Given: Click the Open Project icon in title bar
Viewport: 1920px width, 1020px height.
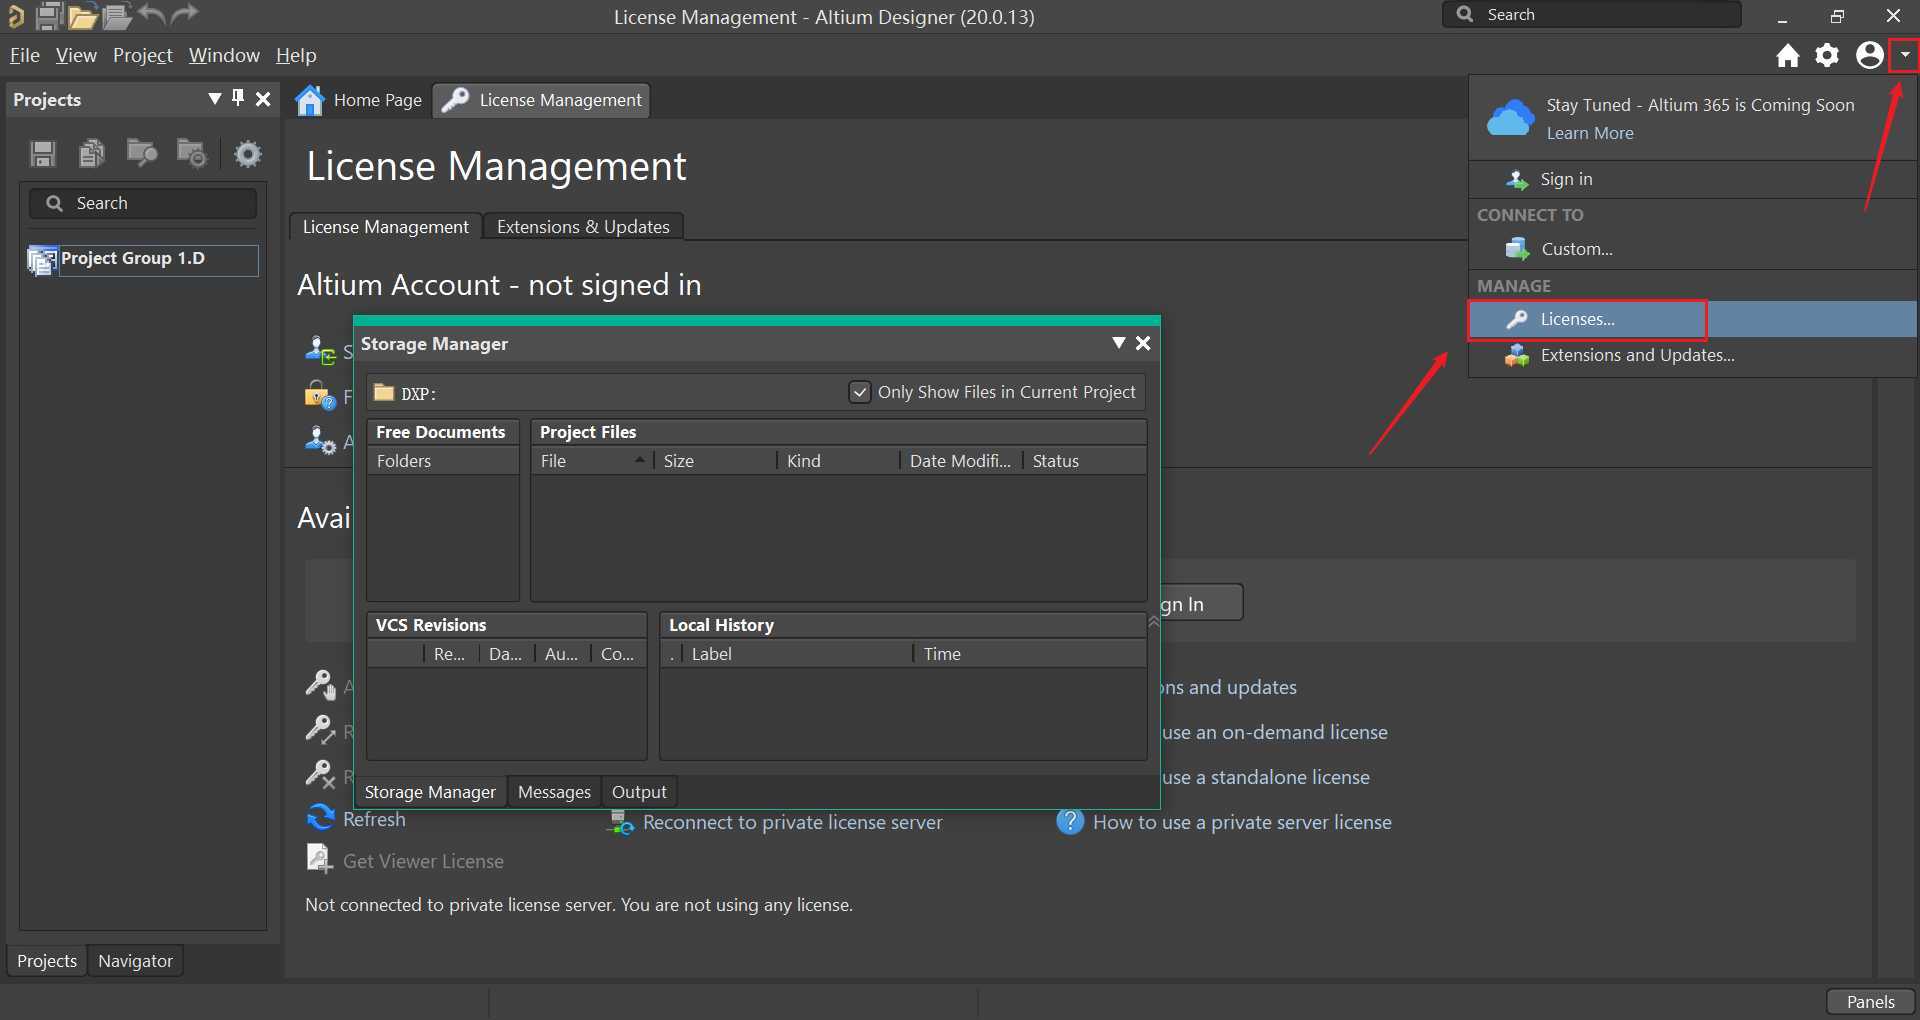Looking at the screenshot, I should tap(117, 16).
